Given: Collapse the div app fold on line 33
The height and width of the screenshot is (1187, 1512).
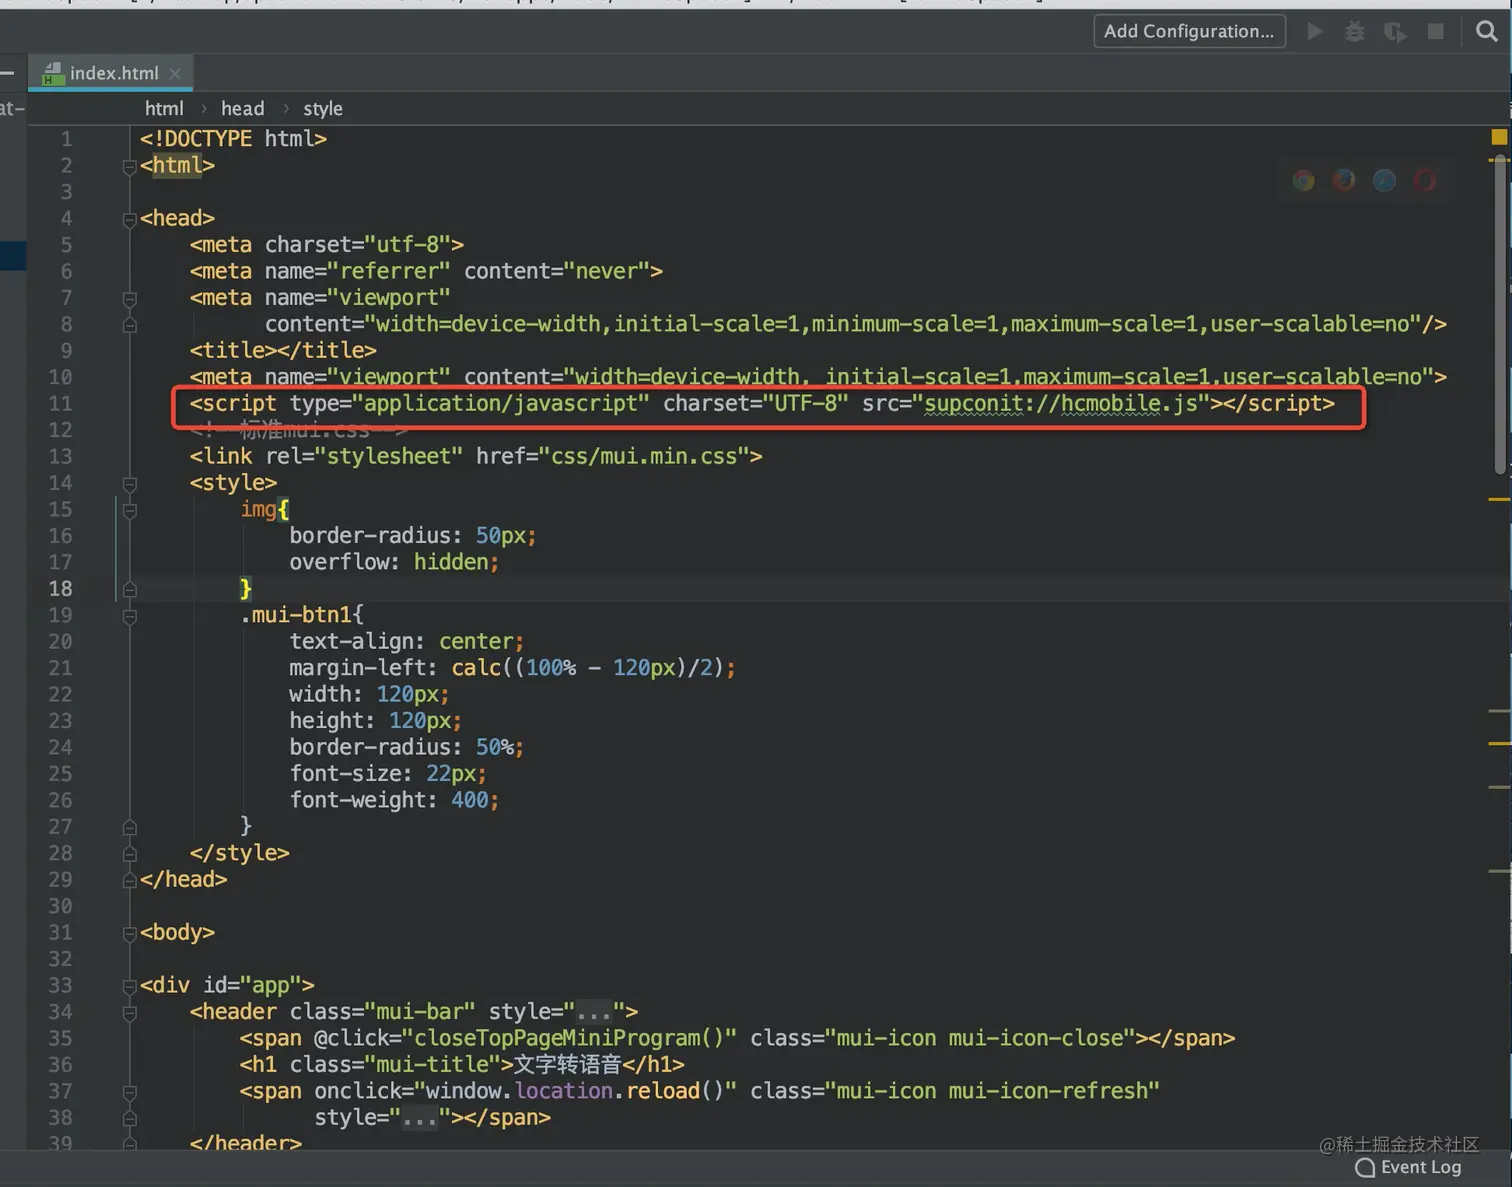Looking at the screenshot, I should pos(129,986).
